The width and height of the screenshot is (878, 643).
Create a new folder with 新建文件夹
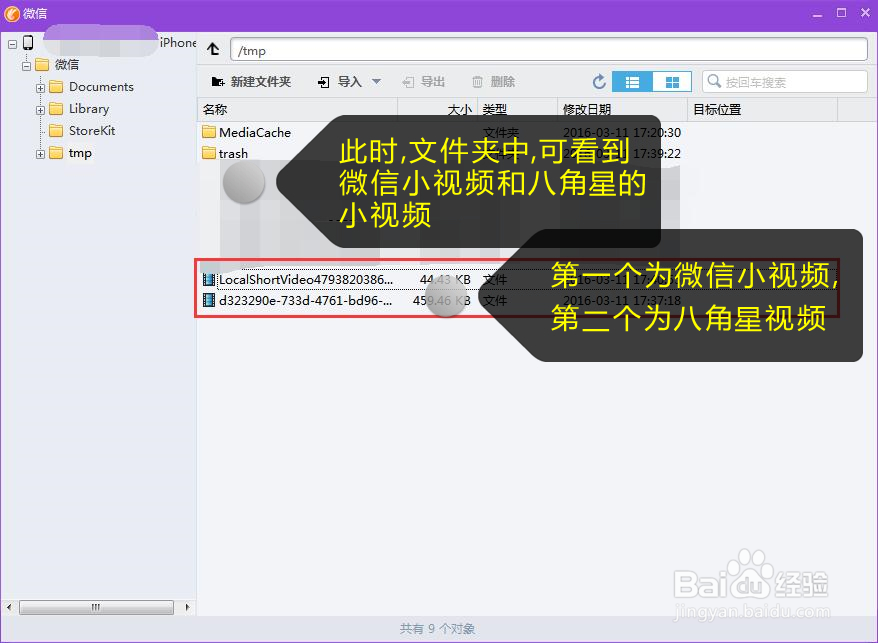[251, 82]
